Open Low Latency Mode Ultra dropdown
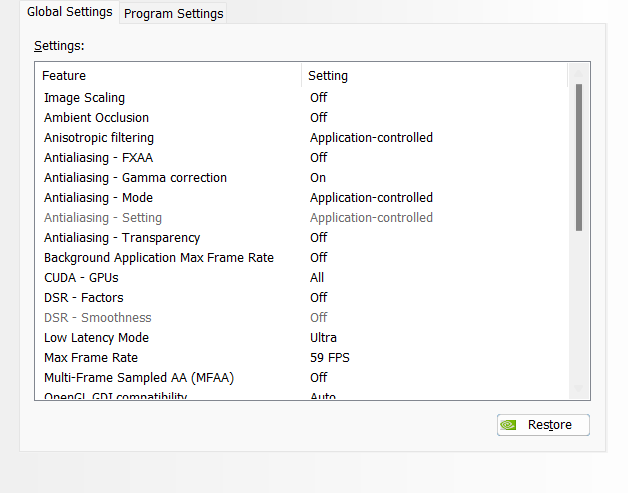Viewport: 628px width, 493px height. tap(323, 337)
